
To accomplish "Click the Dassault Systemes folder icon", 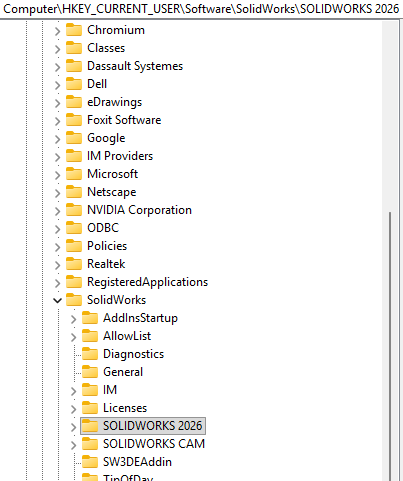I will point(74,66).
